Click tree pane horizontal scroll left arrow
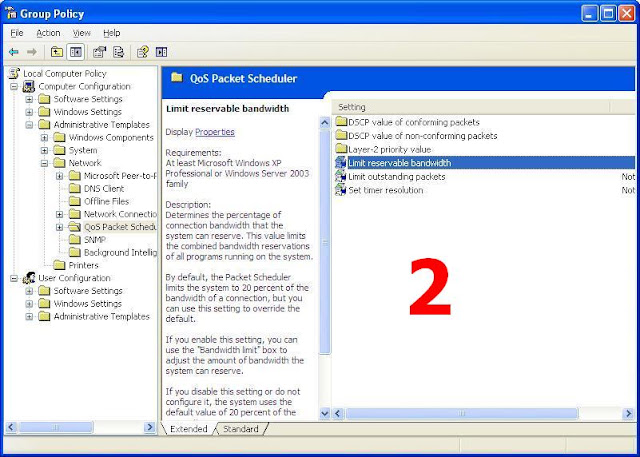 click(11, 427)
